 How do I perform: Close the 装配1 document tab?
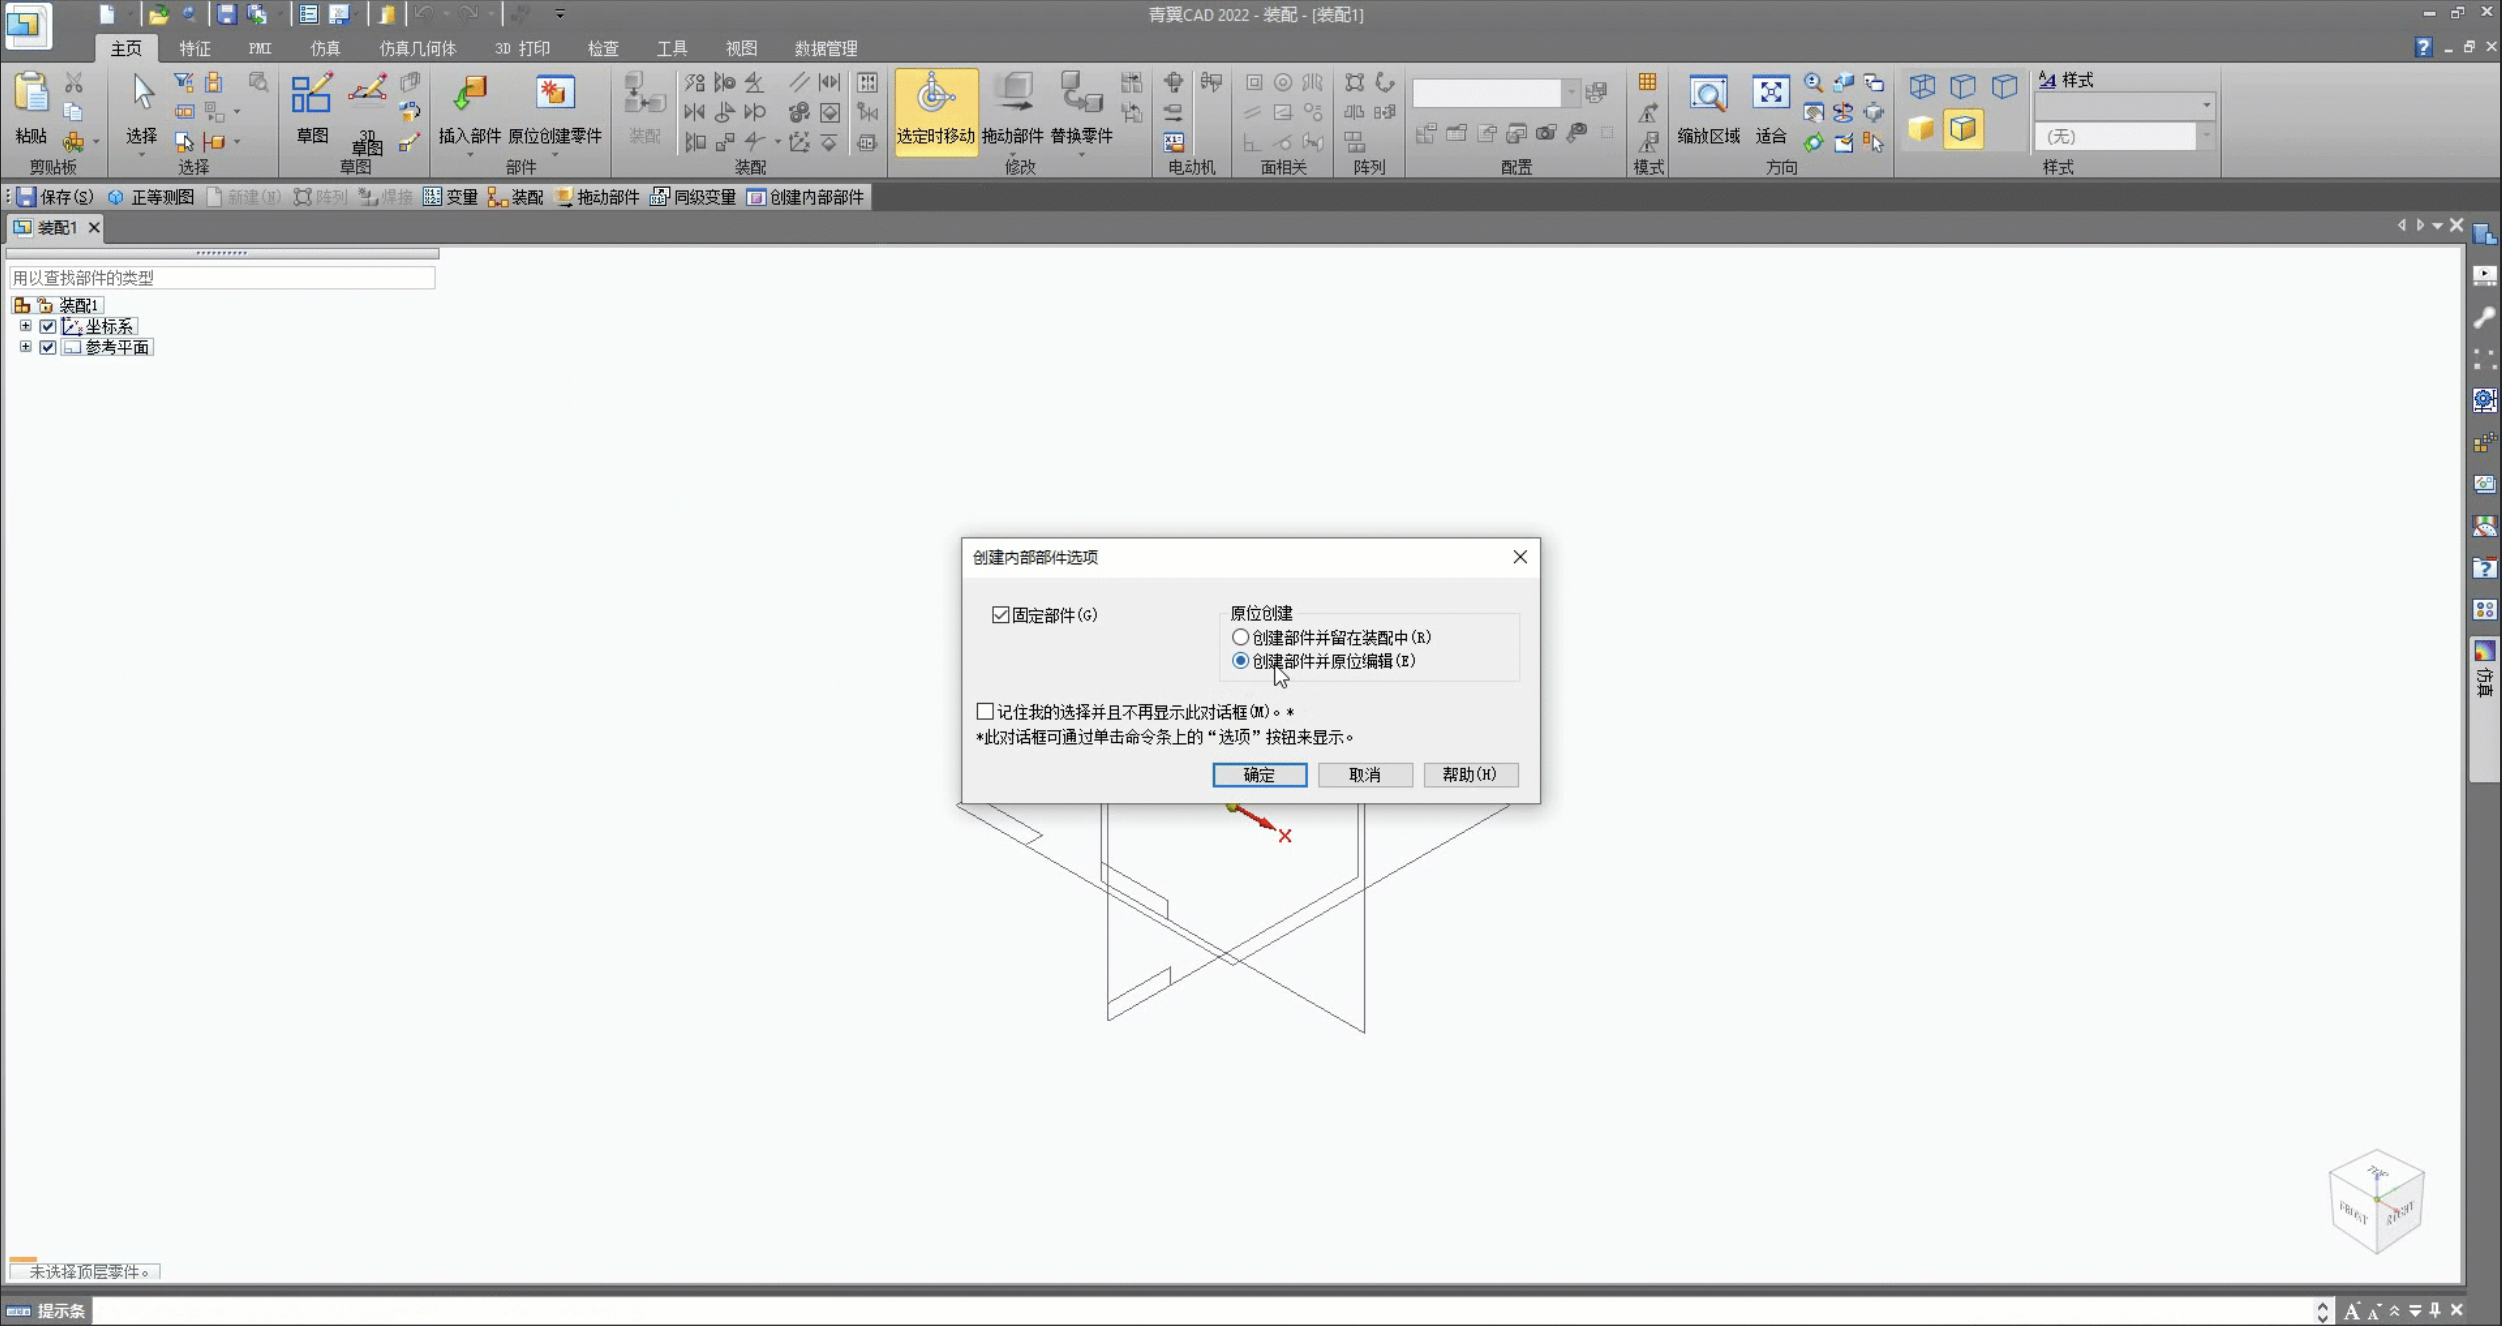click(x=94, y=227)
